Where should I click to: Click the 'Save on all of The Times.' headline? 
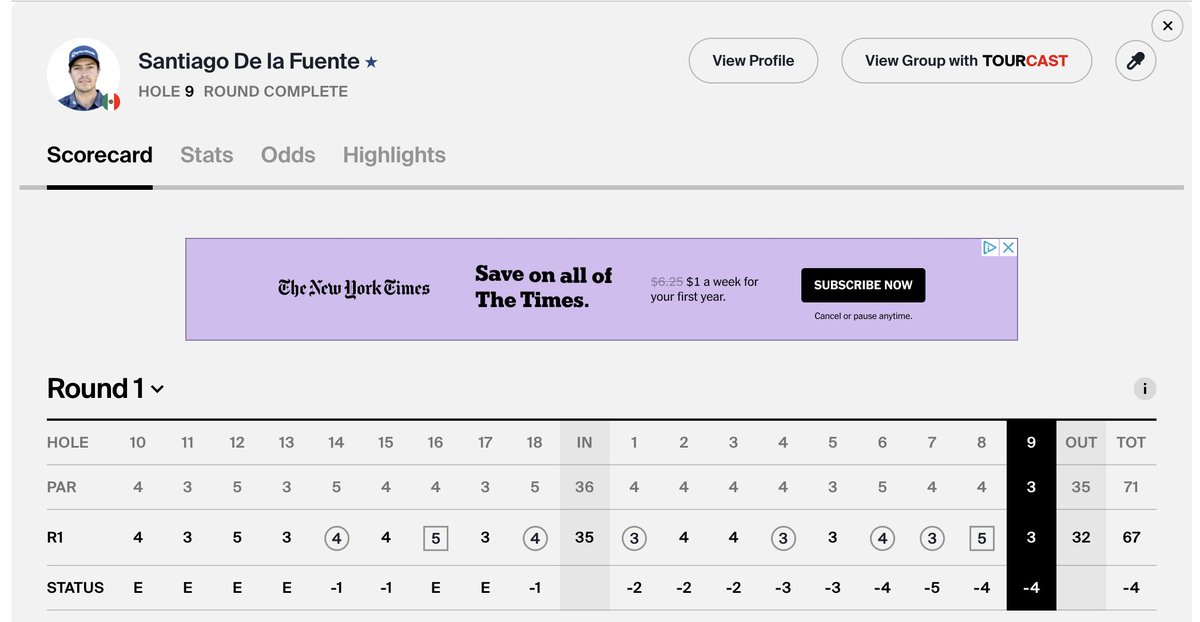point(544,287)
